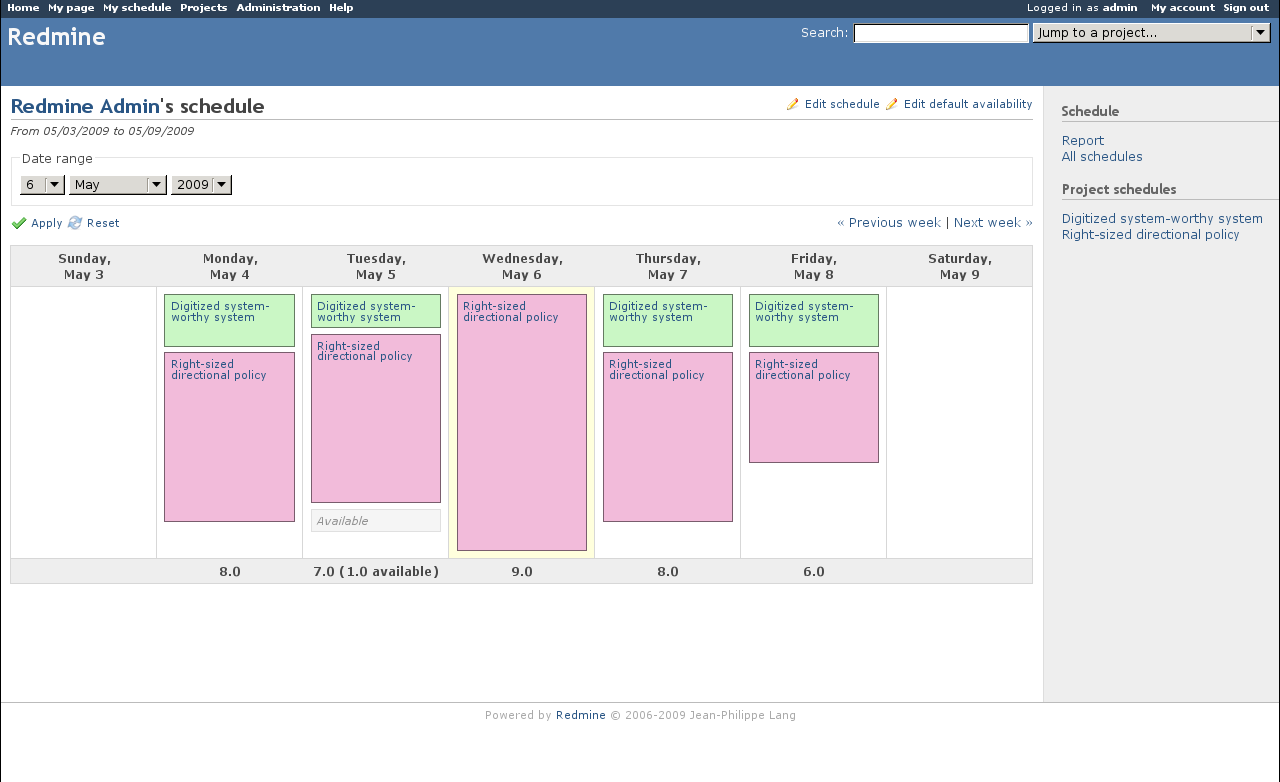
Task: Open the Administration menu item
Action: [x=278, y=8]
